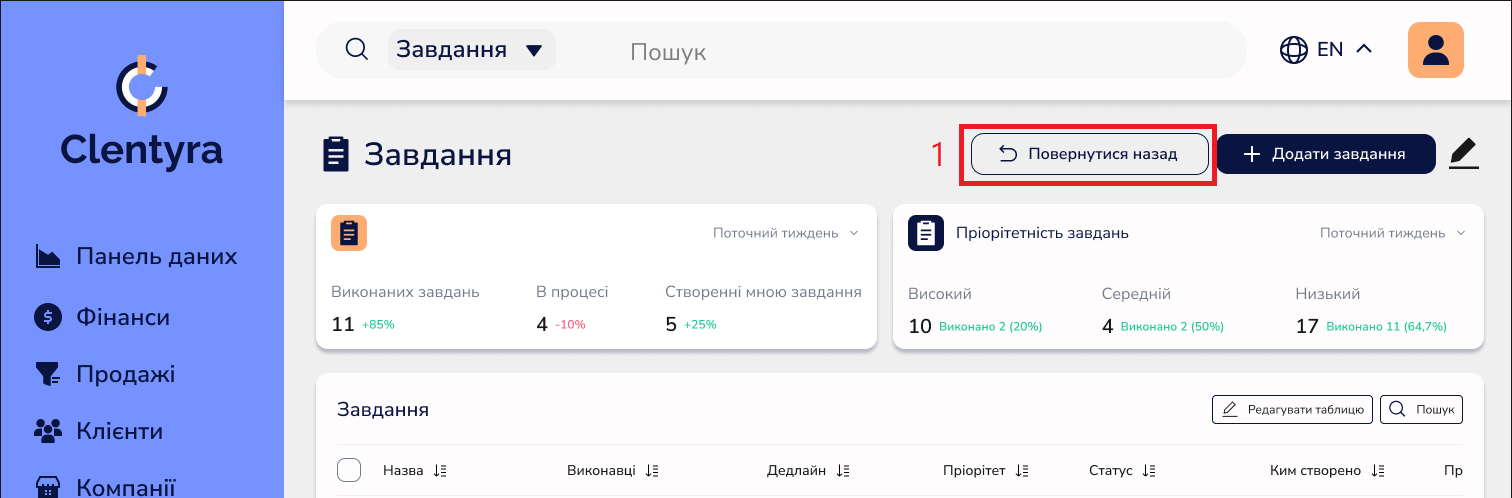The image size is (1512, 498).
Task: Click the storefront icon beside Компанії
Action: (48, 488)
